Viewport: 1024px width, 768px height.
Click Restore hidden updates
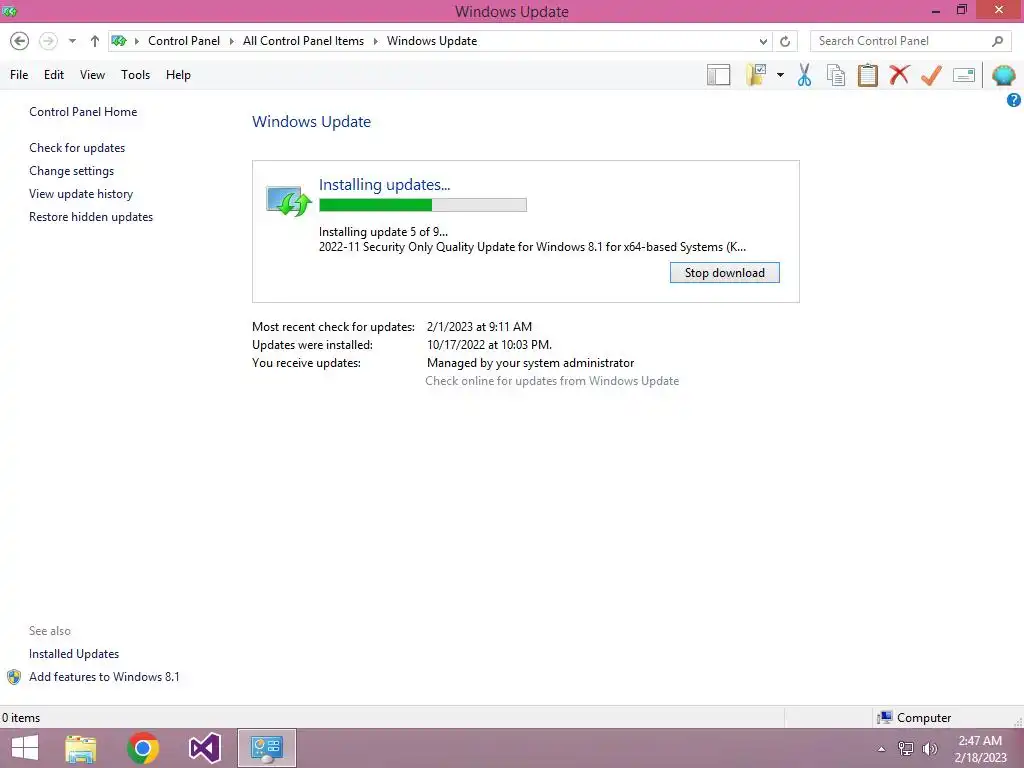pyautogui.click(x=91, y=217)
